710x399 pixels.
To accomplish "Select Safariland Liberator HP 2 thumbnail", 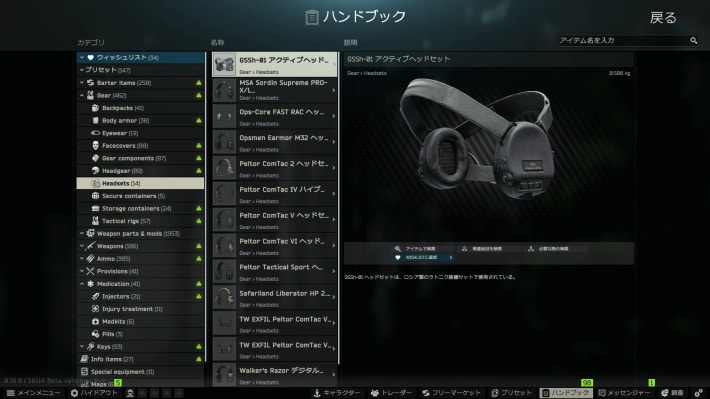I will (x=224, y=297).
